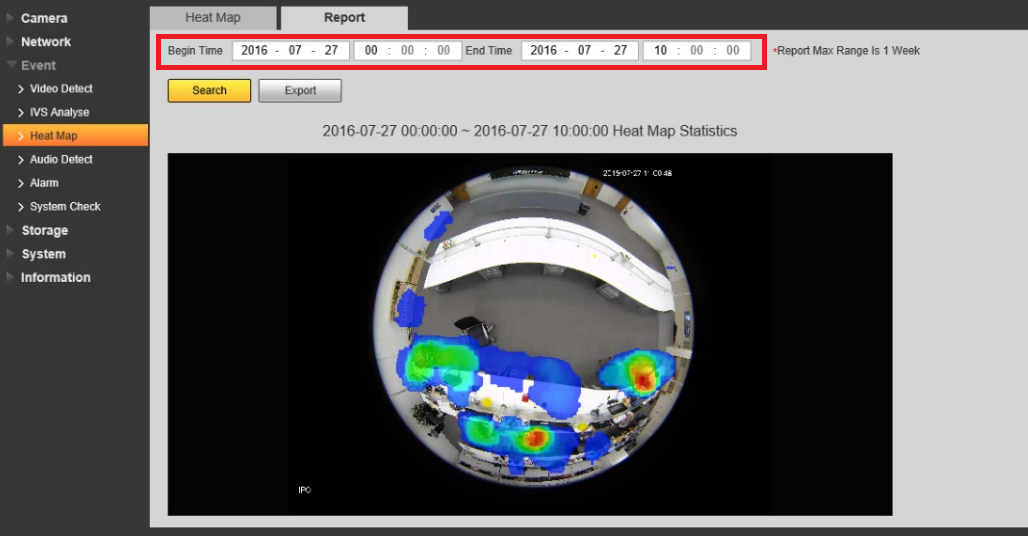Click the Begin Time hour field

tap(371, 50)
